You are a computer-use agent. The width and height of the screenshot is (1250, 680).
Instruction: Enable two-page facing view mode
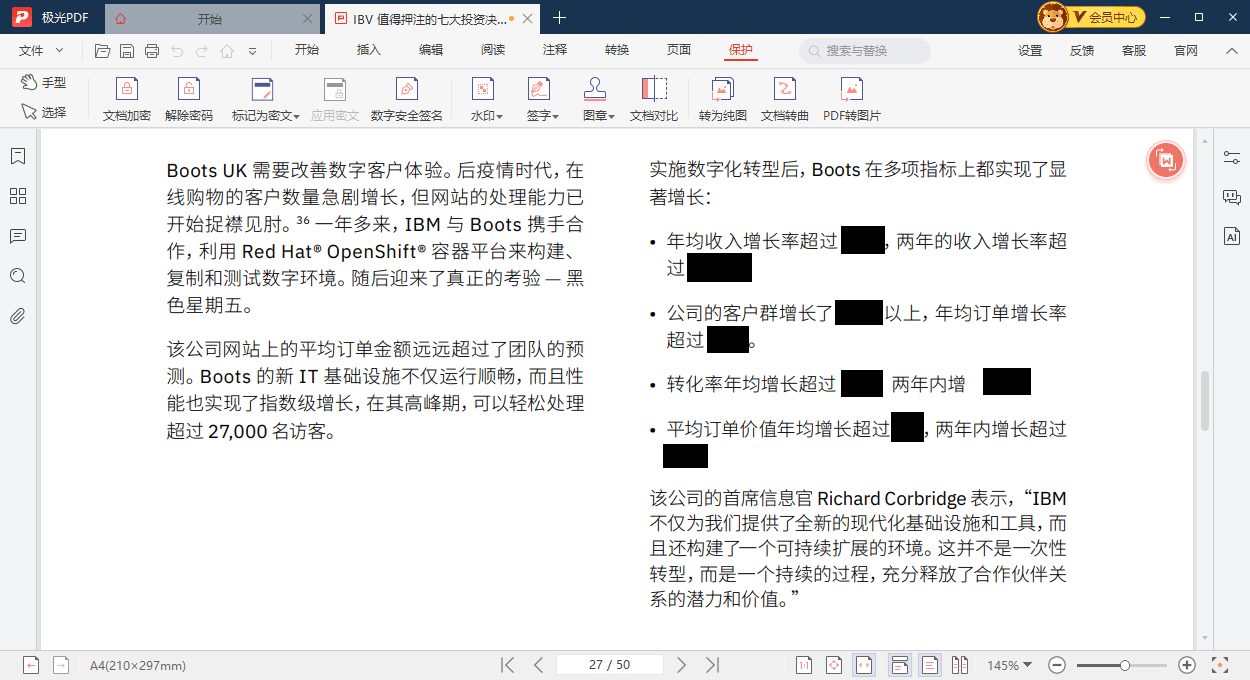point(959,665)
